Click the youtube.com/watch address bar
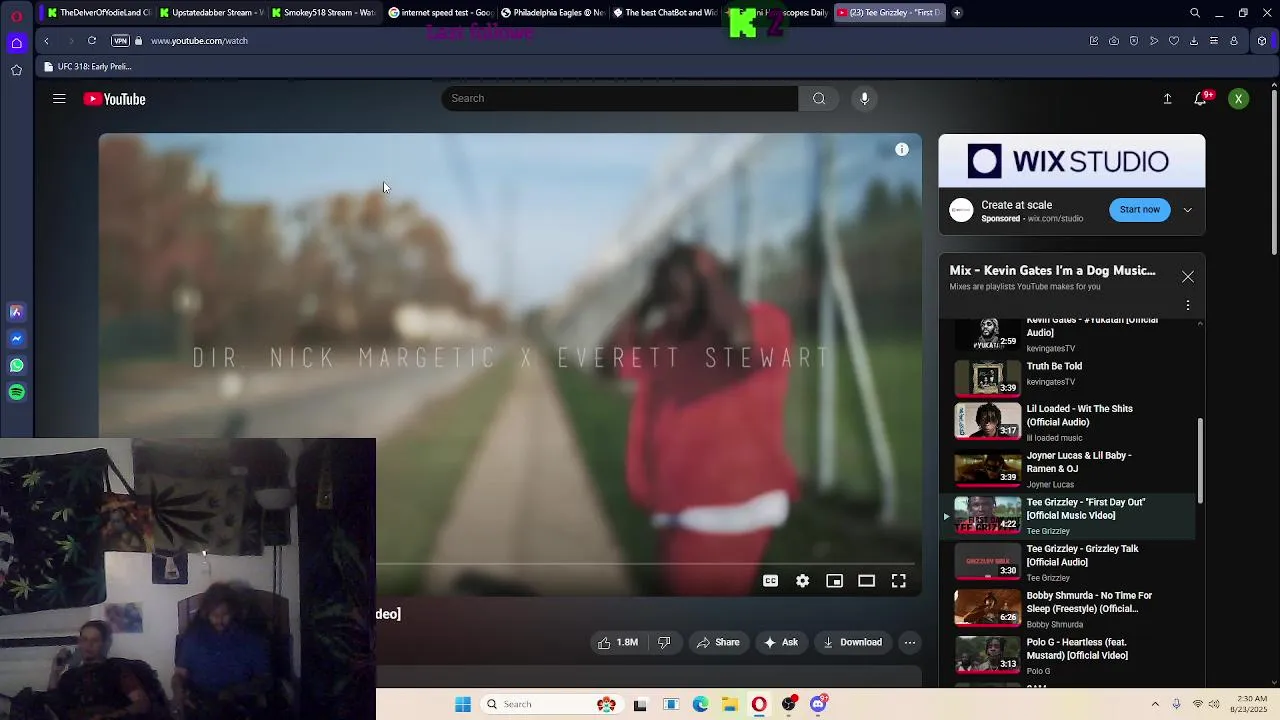 click(199, 41)
